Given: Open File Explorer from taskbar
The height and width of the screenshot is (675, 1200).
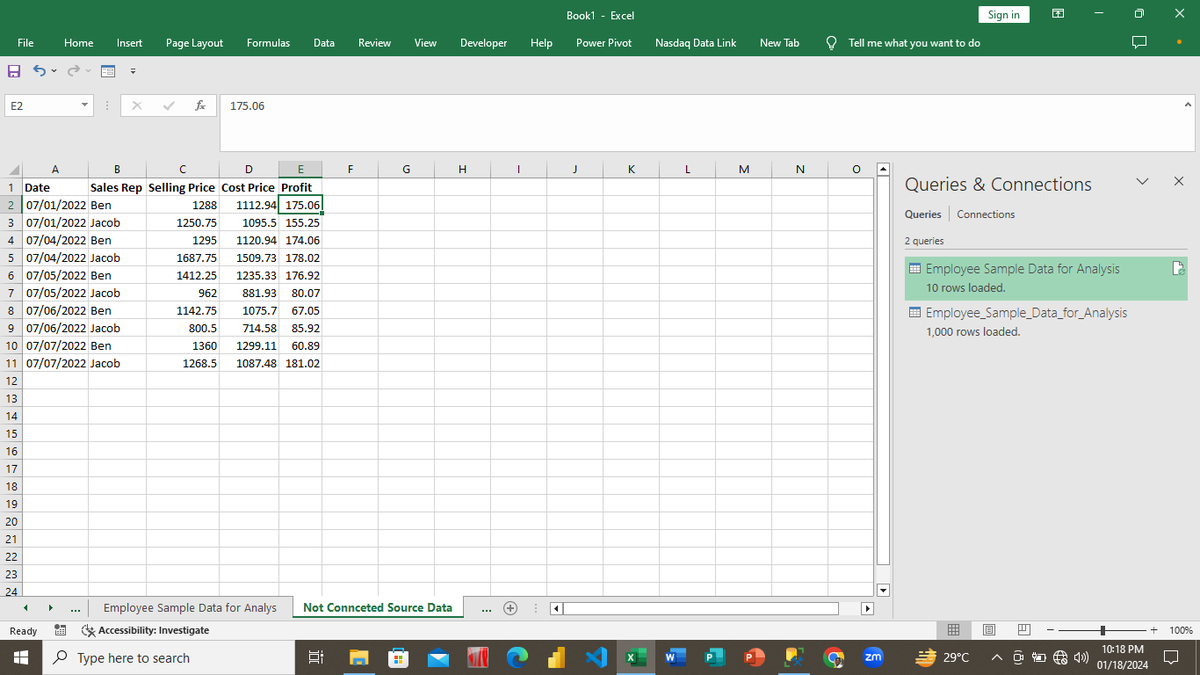Looking at the screenshot, I should 358,658.
